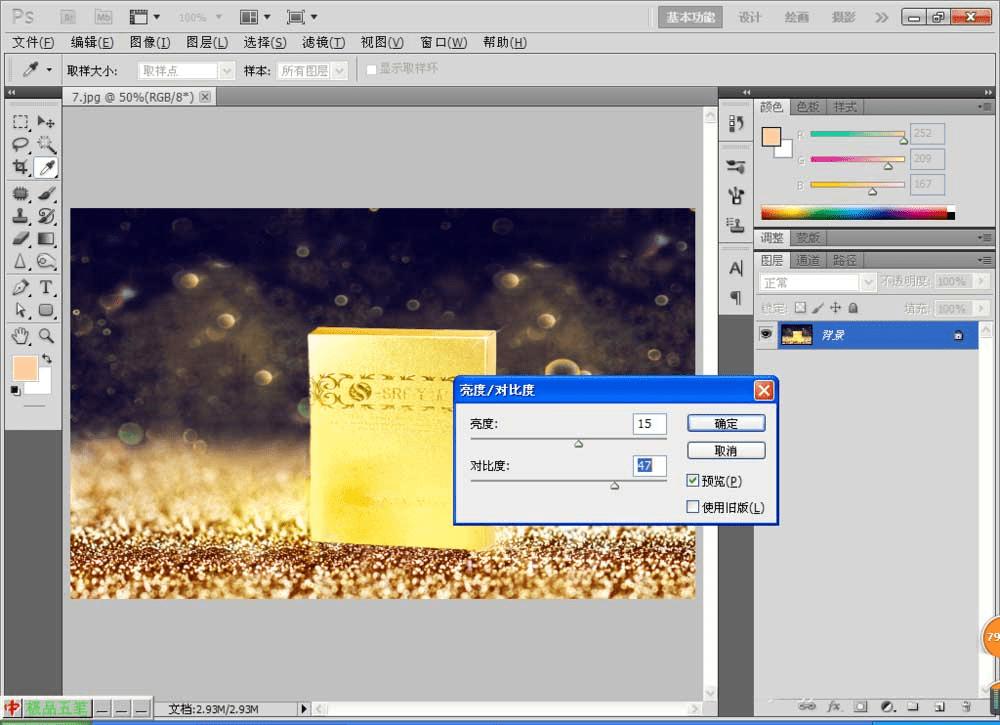
Task: Open the layer blend mode 正常 dropdown
Action: (x=817, y=283)
